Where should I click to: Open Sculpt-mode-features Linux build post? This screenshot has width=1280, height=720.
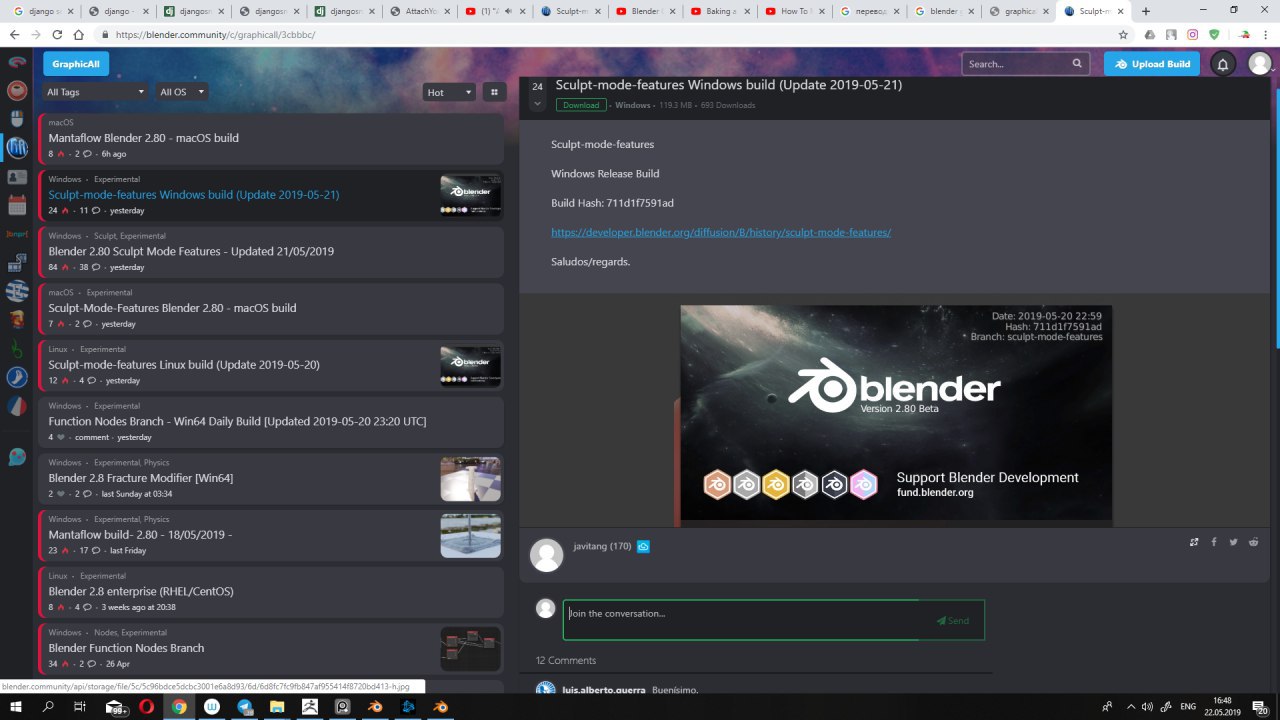(184, 365)
